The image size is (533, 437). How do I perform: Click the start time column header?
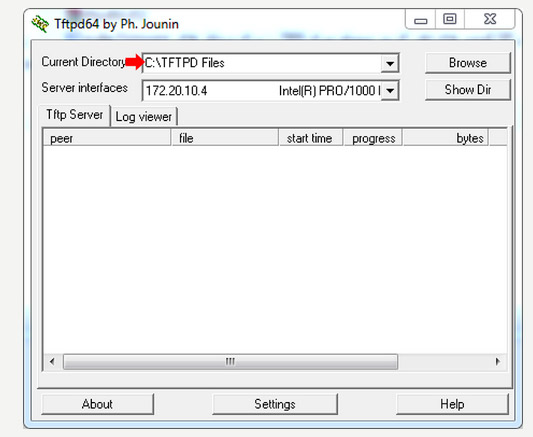tap(311, 138)
